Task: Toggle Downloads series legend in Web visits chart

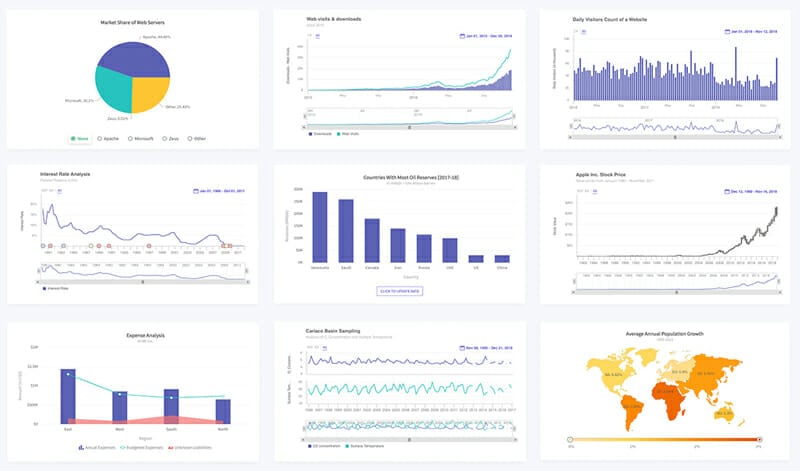Action: [x=320, y=134]
